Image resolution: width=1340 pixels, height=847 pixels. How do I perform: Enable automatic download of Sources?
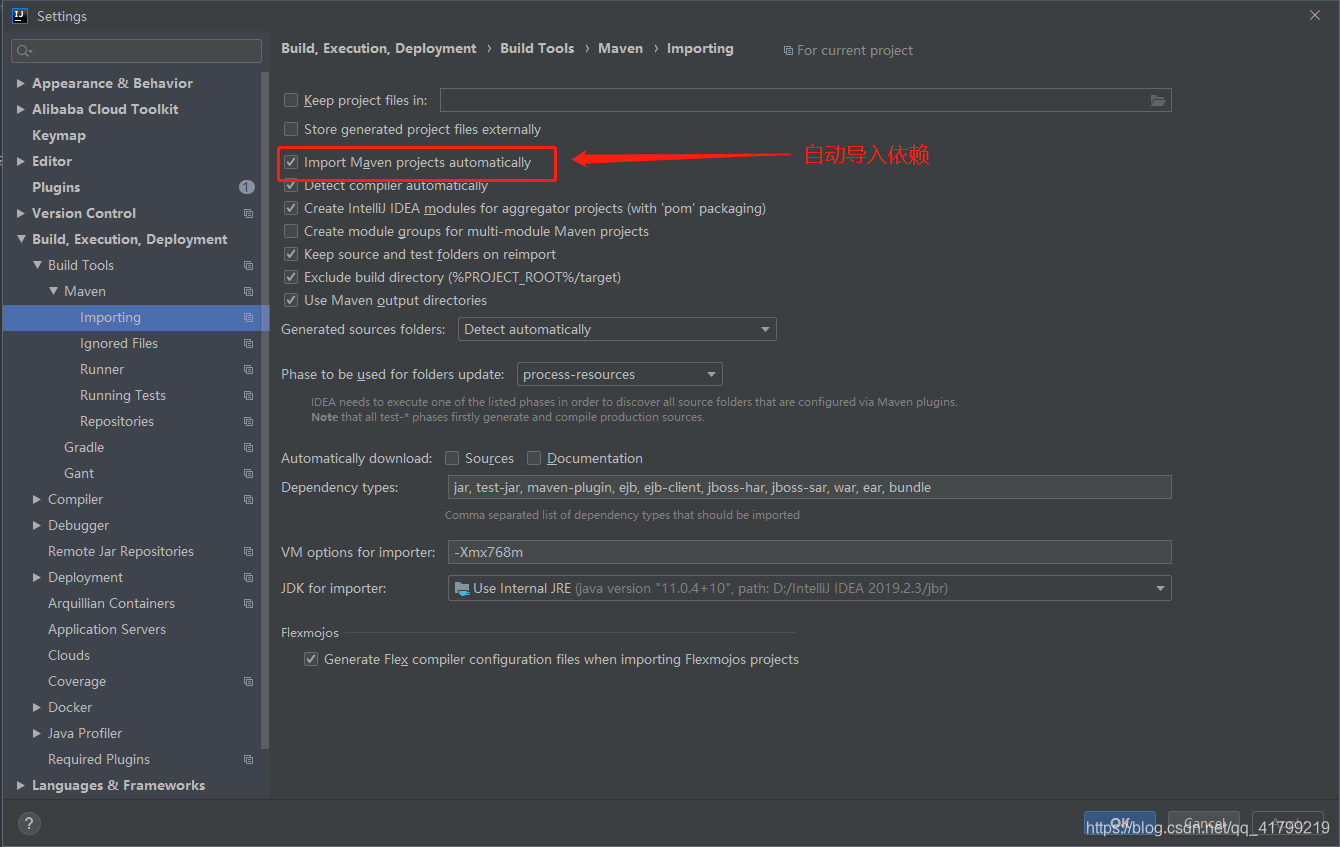[452, 458]
